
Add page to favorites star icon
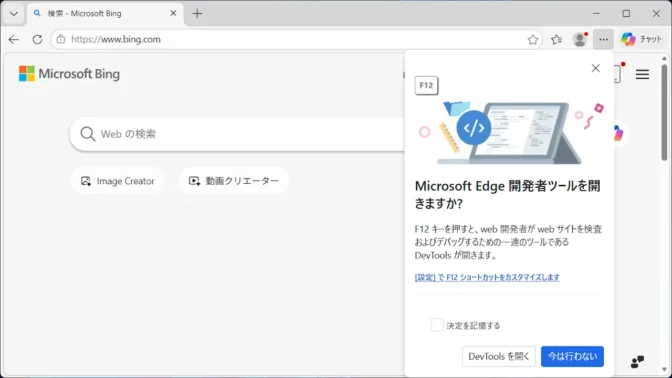(x=533, y=39)
